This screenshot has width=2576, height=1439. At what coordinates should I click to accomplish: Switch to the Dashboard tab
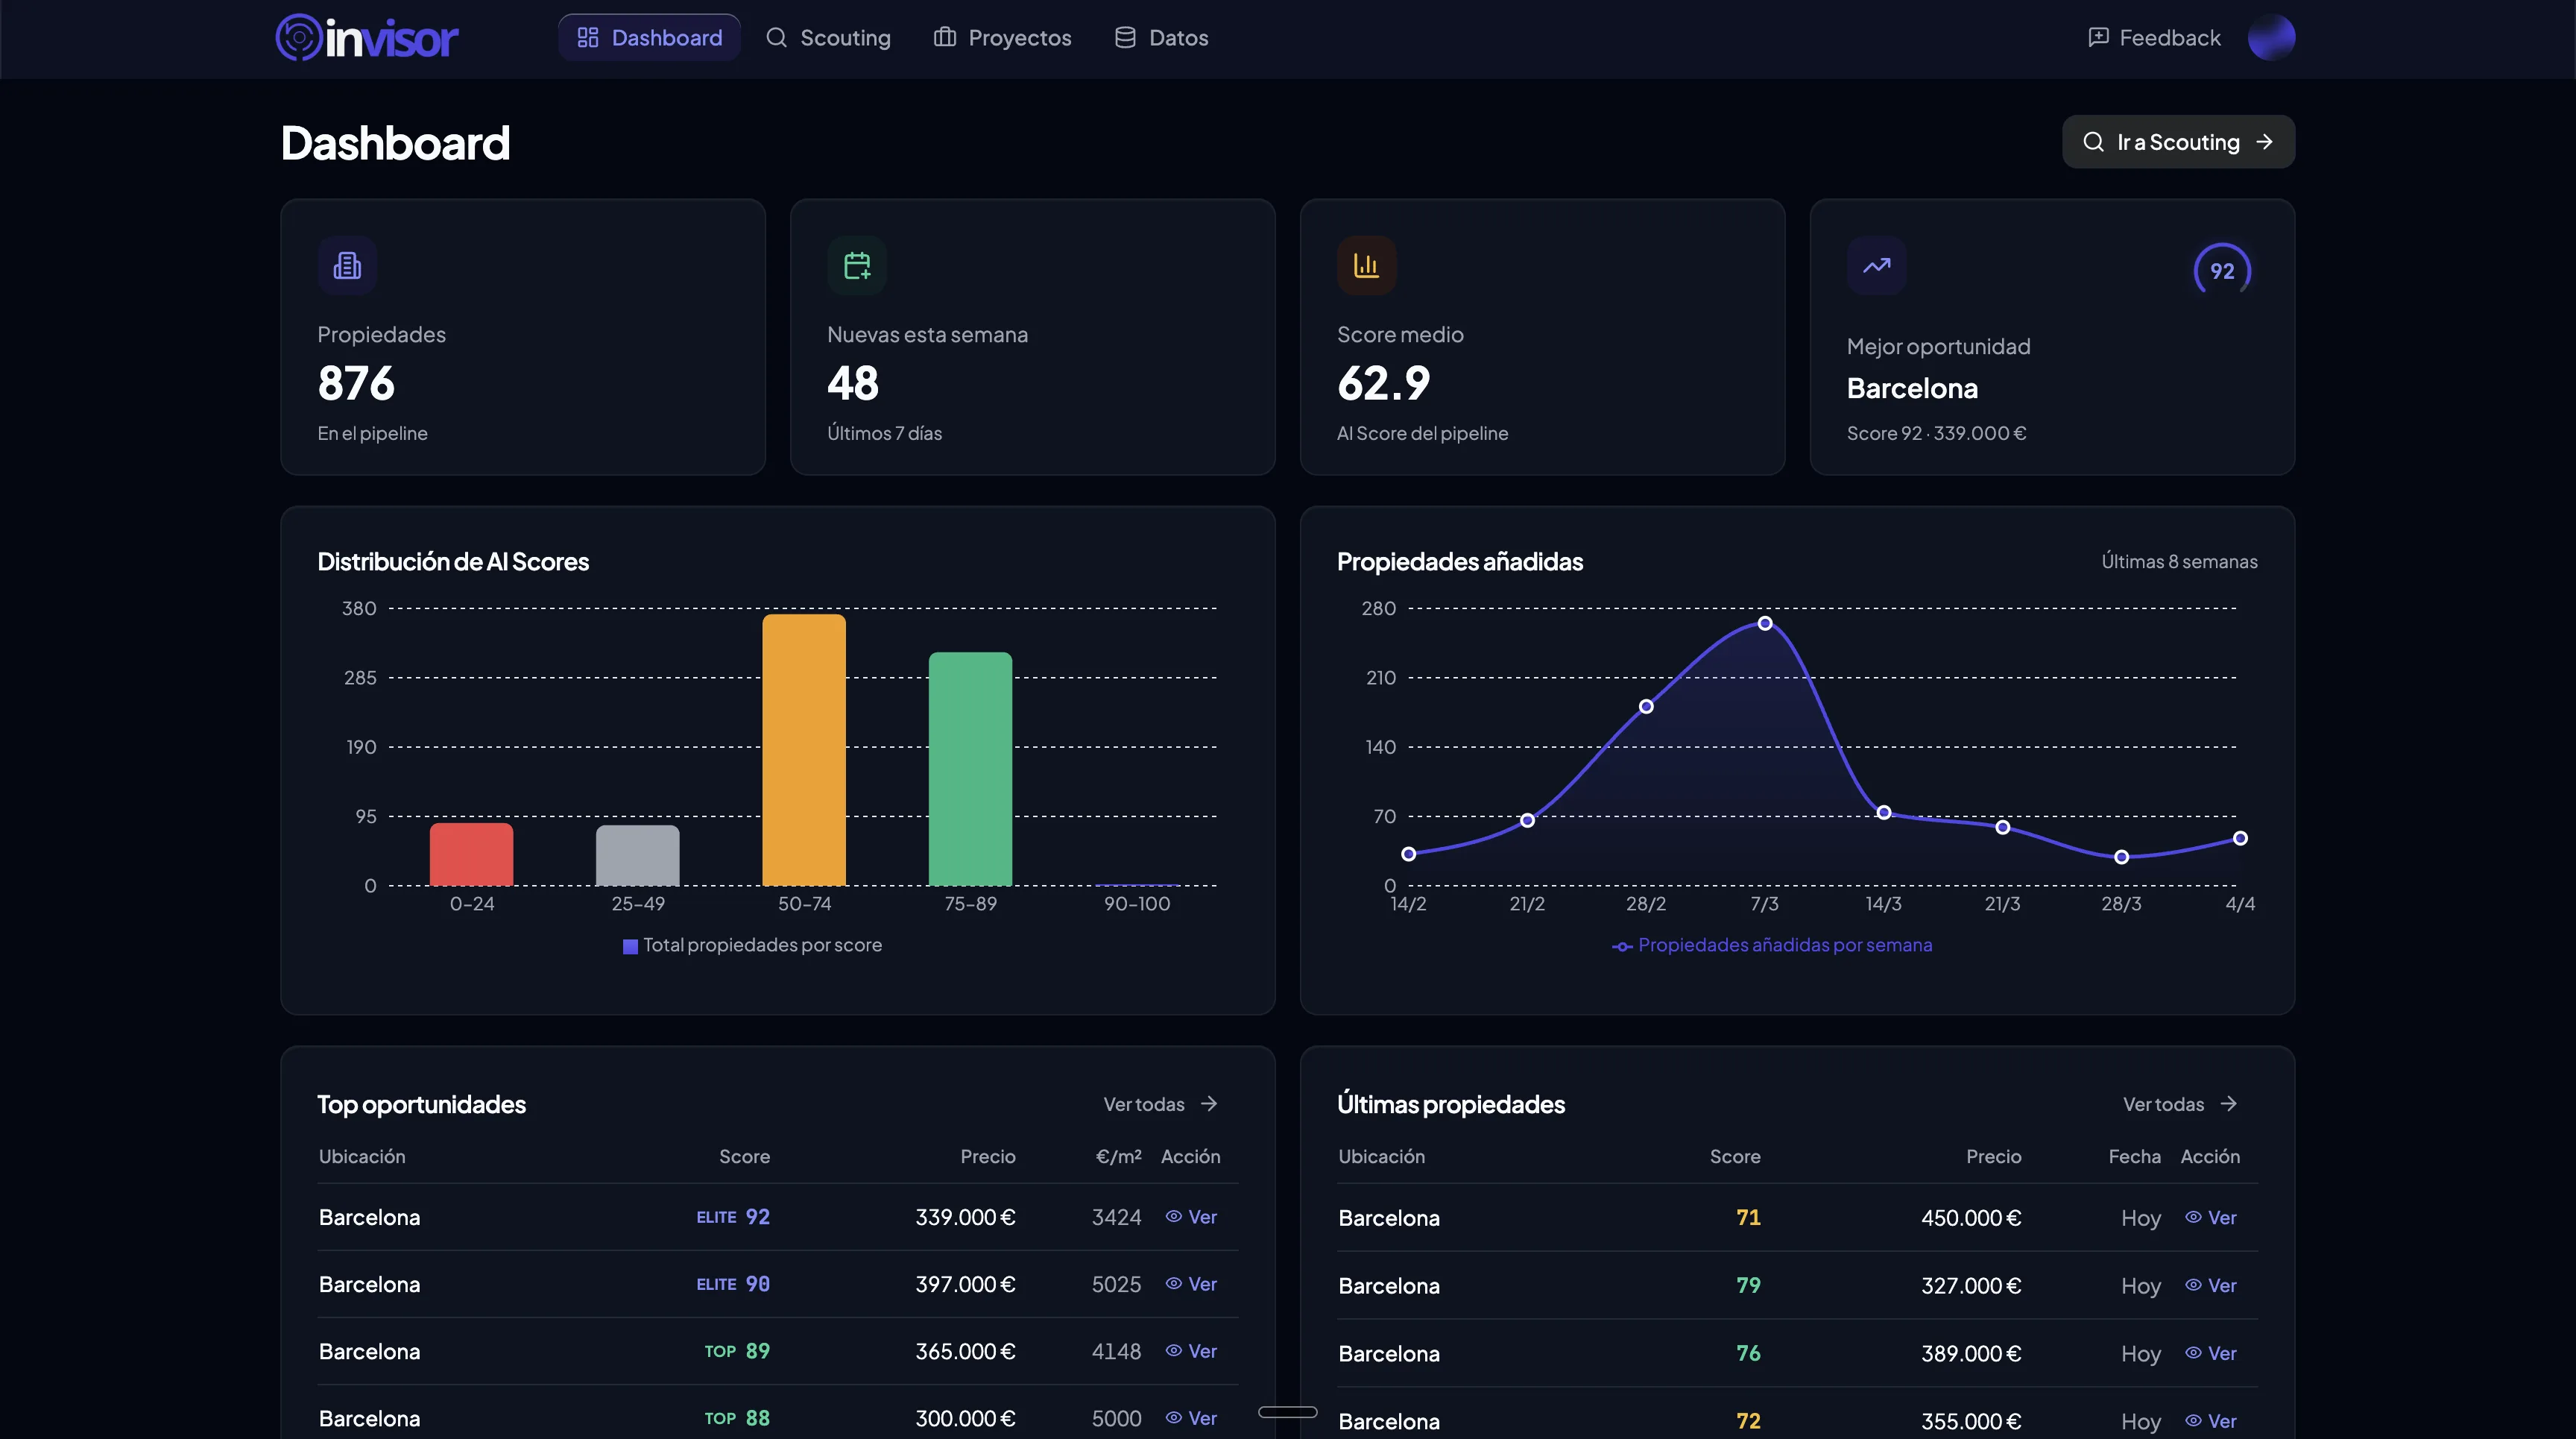(650, 37)
